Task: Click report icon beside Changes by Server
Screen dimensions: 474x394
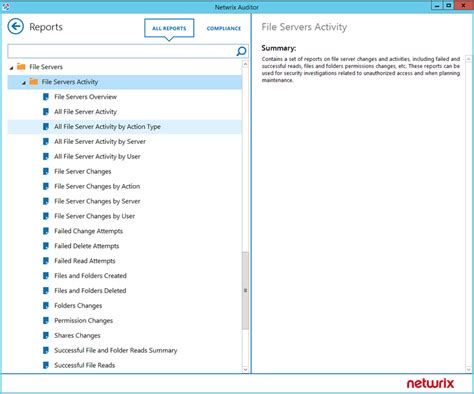Action: (x=46, y=201)
